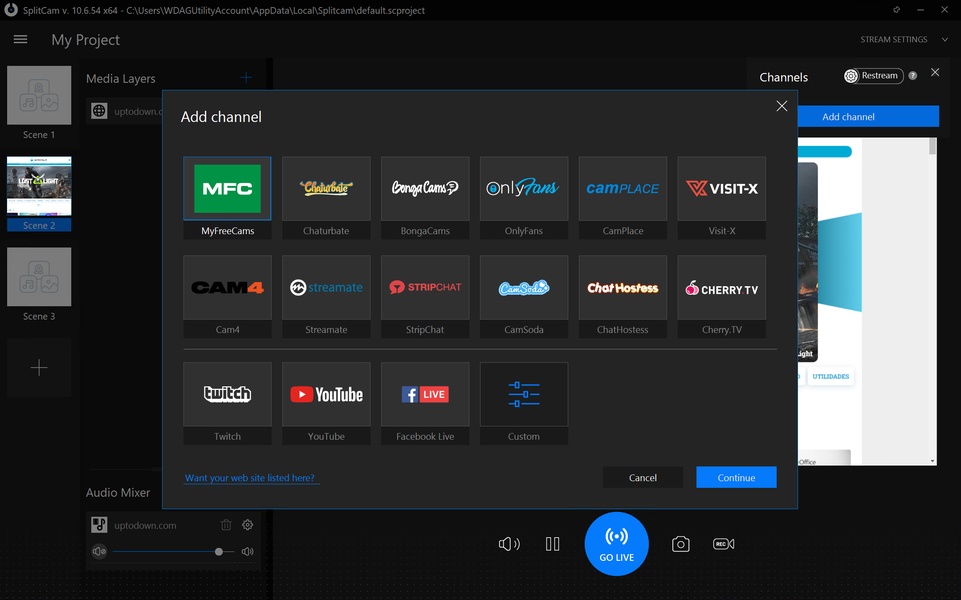
Task: Add a new media layer with plus icon
Action: (246, 78)
